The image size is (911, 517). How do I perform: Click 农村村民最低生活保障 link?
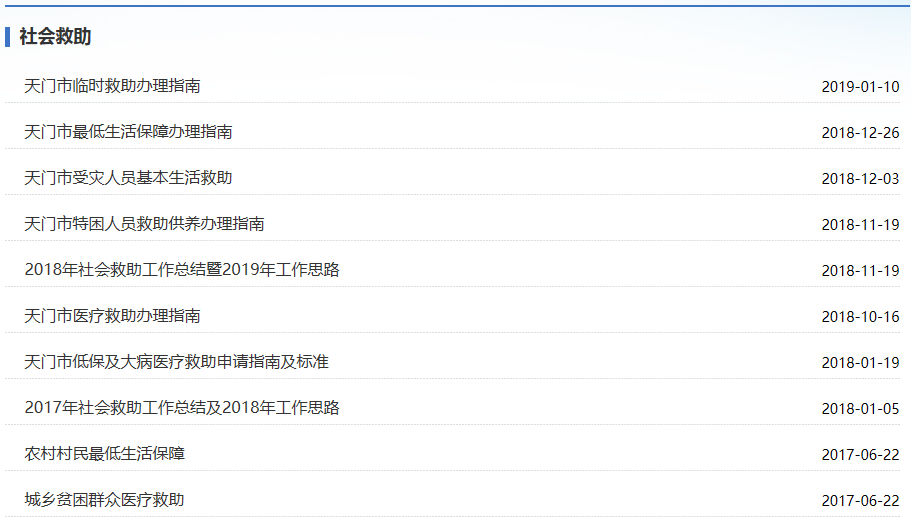[104, 454]
